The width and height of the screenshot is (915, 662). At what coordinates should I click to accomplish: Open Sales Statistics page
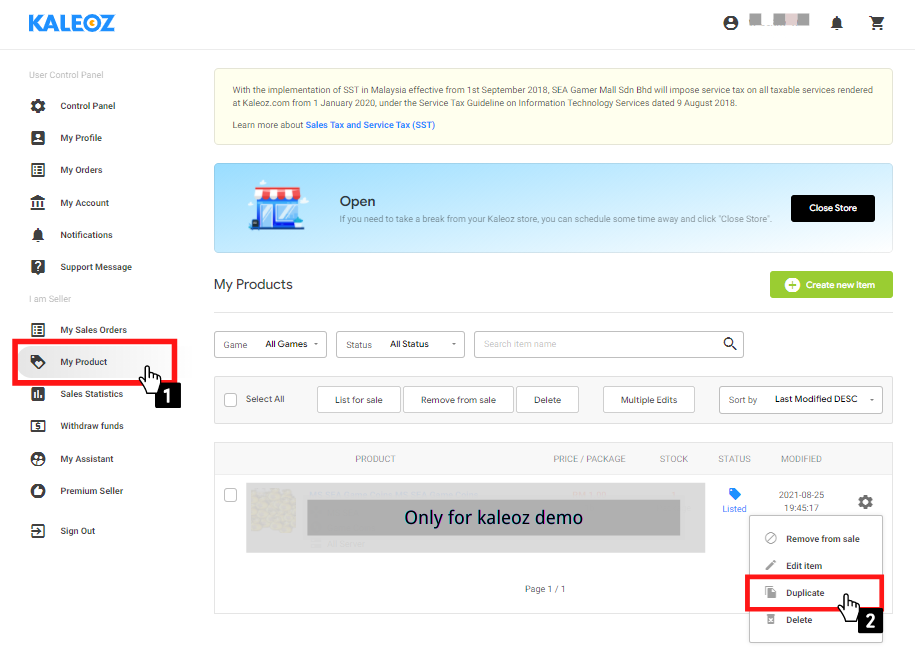[92, 394]
